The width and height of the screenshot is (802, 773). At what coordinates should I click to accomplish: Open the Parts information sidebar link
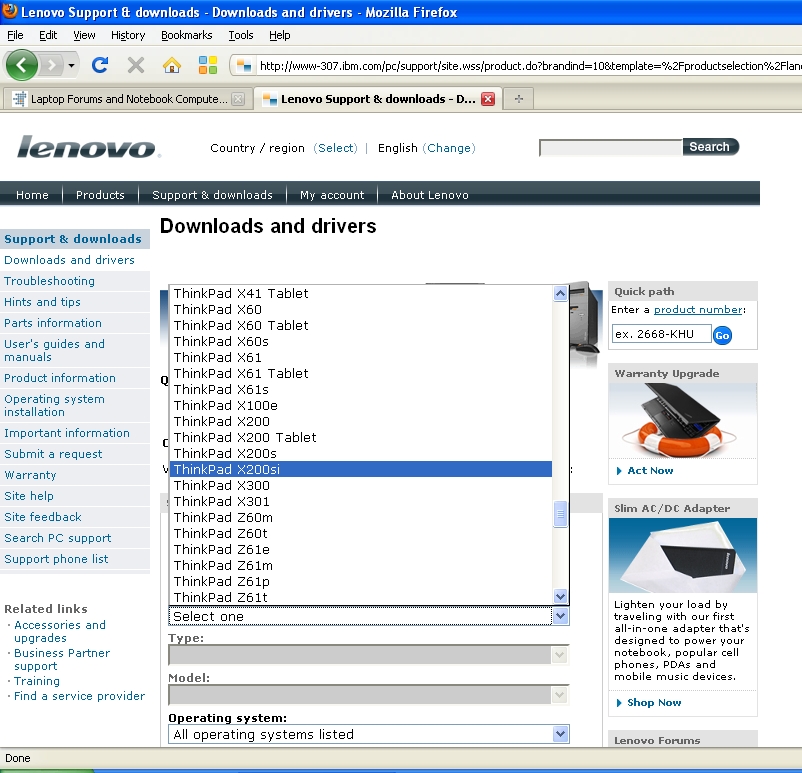(x=53, y=323)
